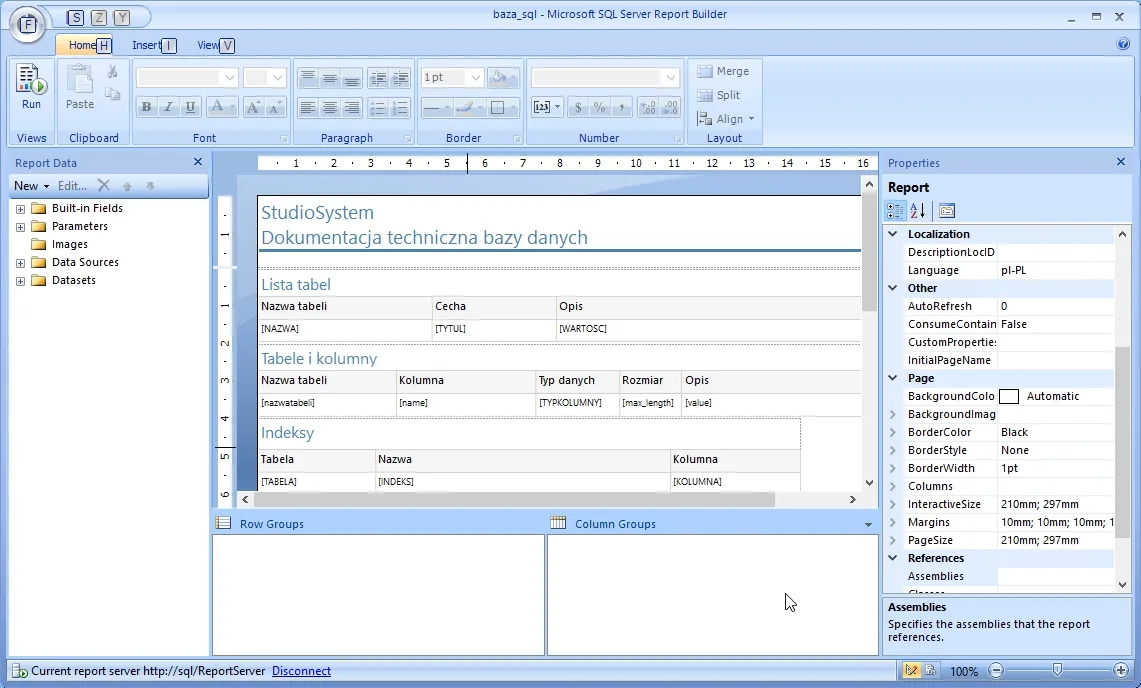
Task: Click the Split cells button
Action: (x=718, y=95)
